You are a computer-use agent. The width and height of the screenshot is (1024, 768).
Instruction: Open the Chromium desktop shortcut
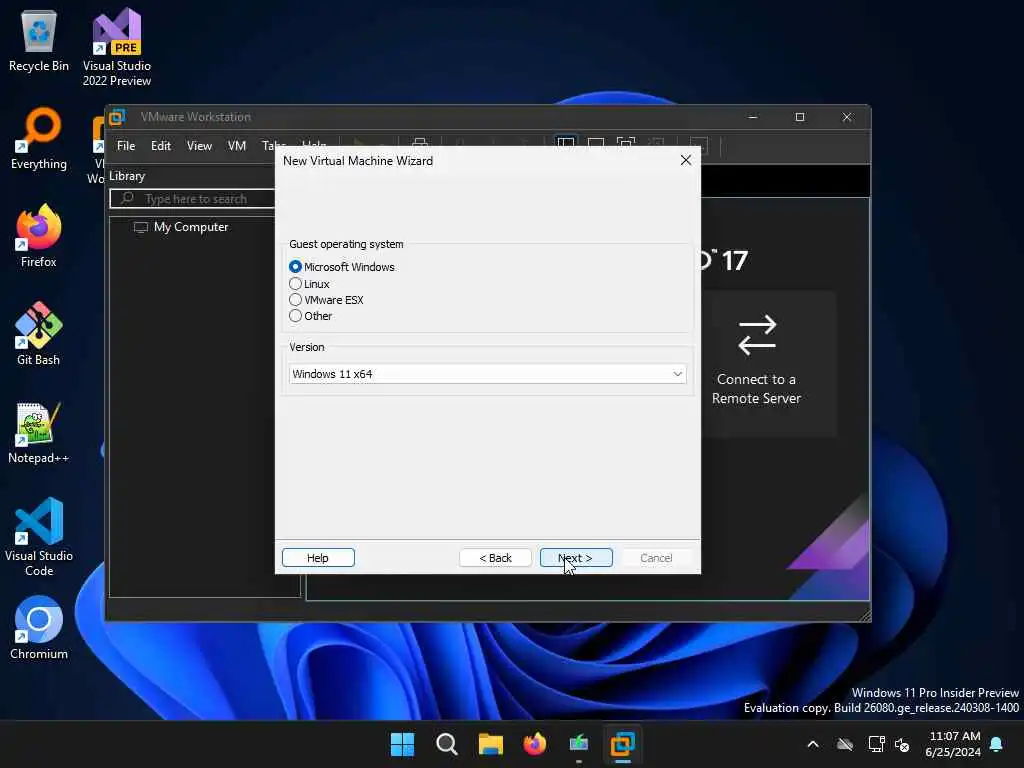[39, 628]
